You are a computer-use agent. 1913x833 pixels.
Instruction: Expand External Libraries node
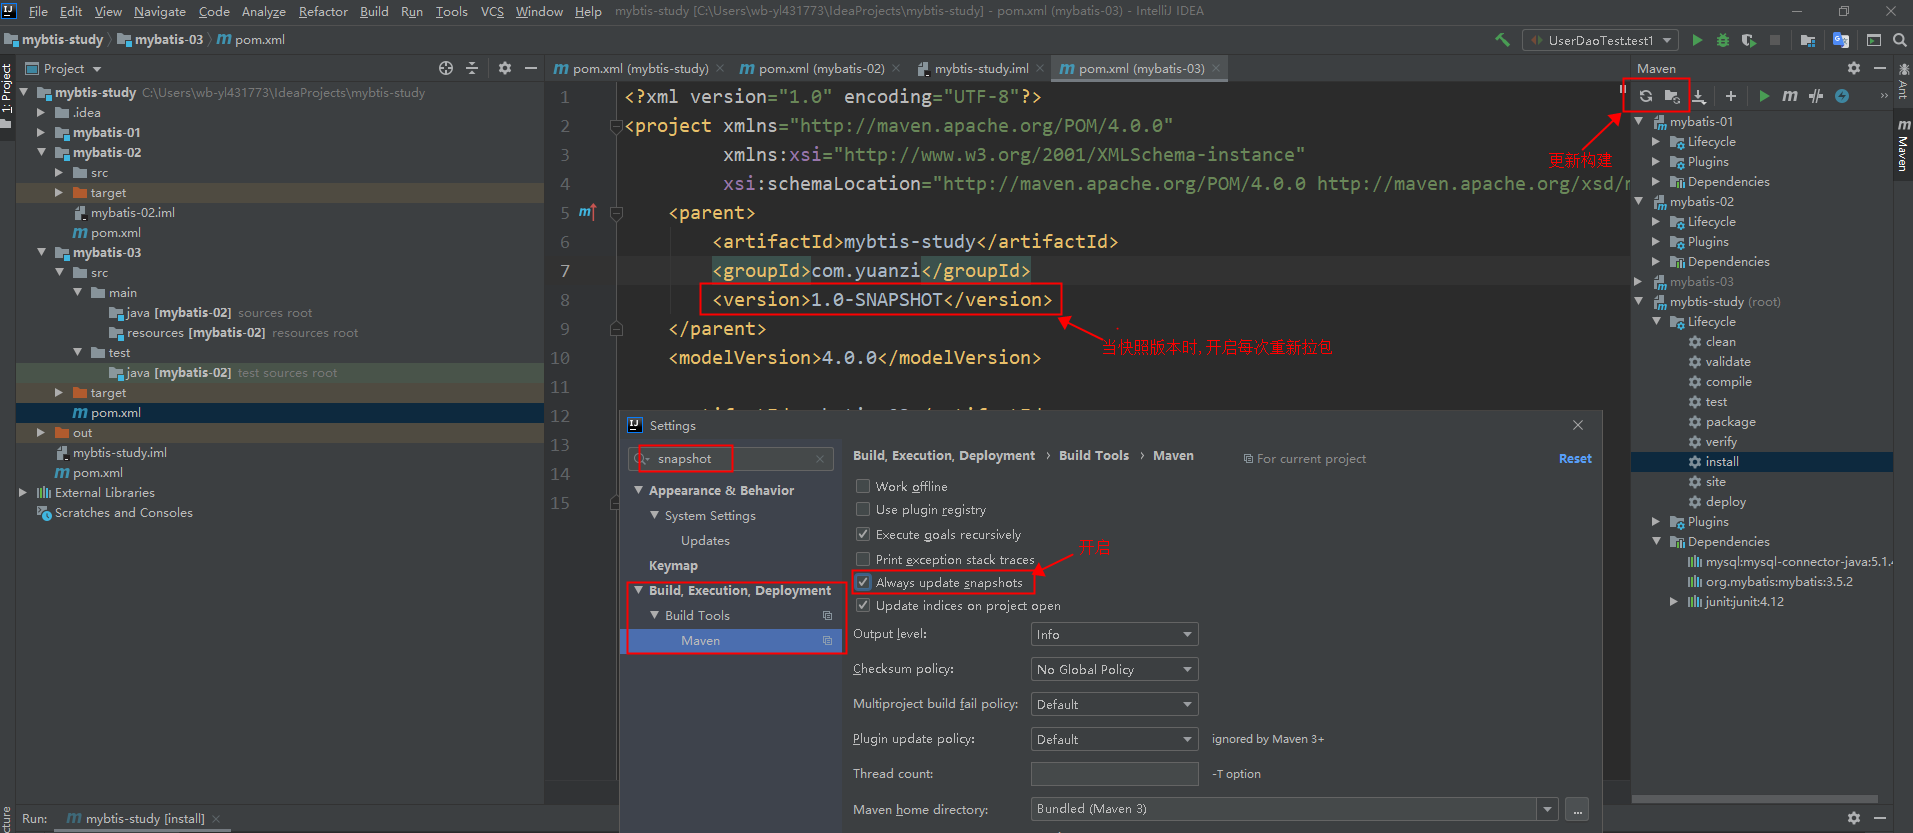pyautogui.click(x=23, y=492)
